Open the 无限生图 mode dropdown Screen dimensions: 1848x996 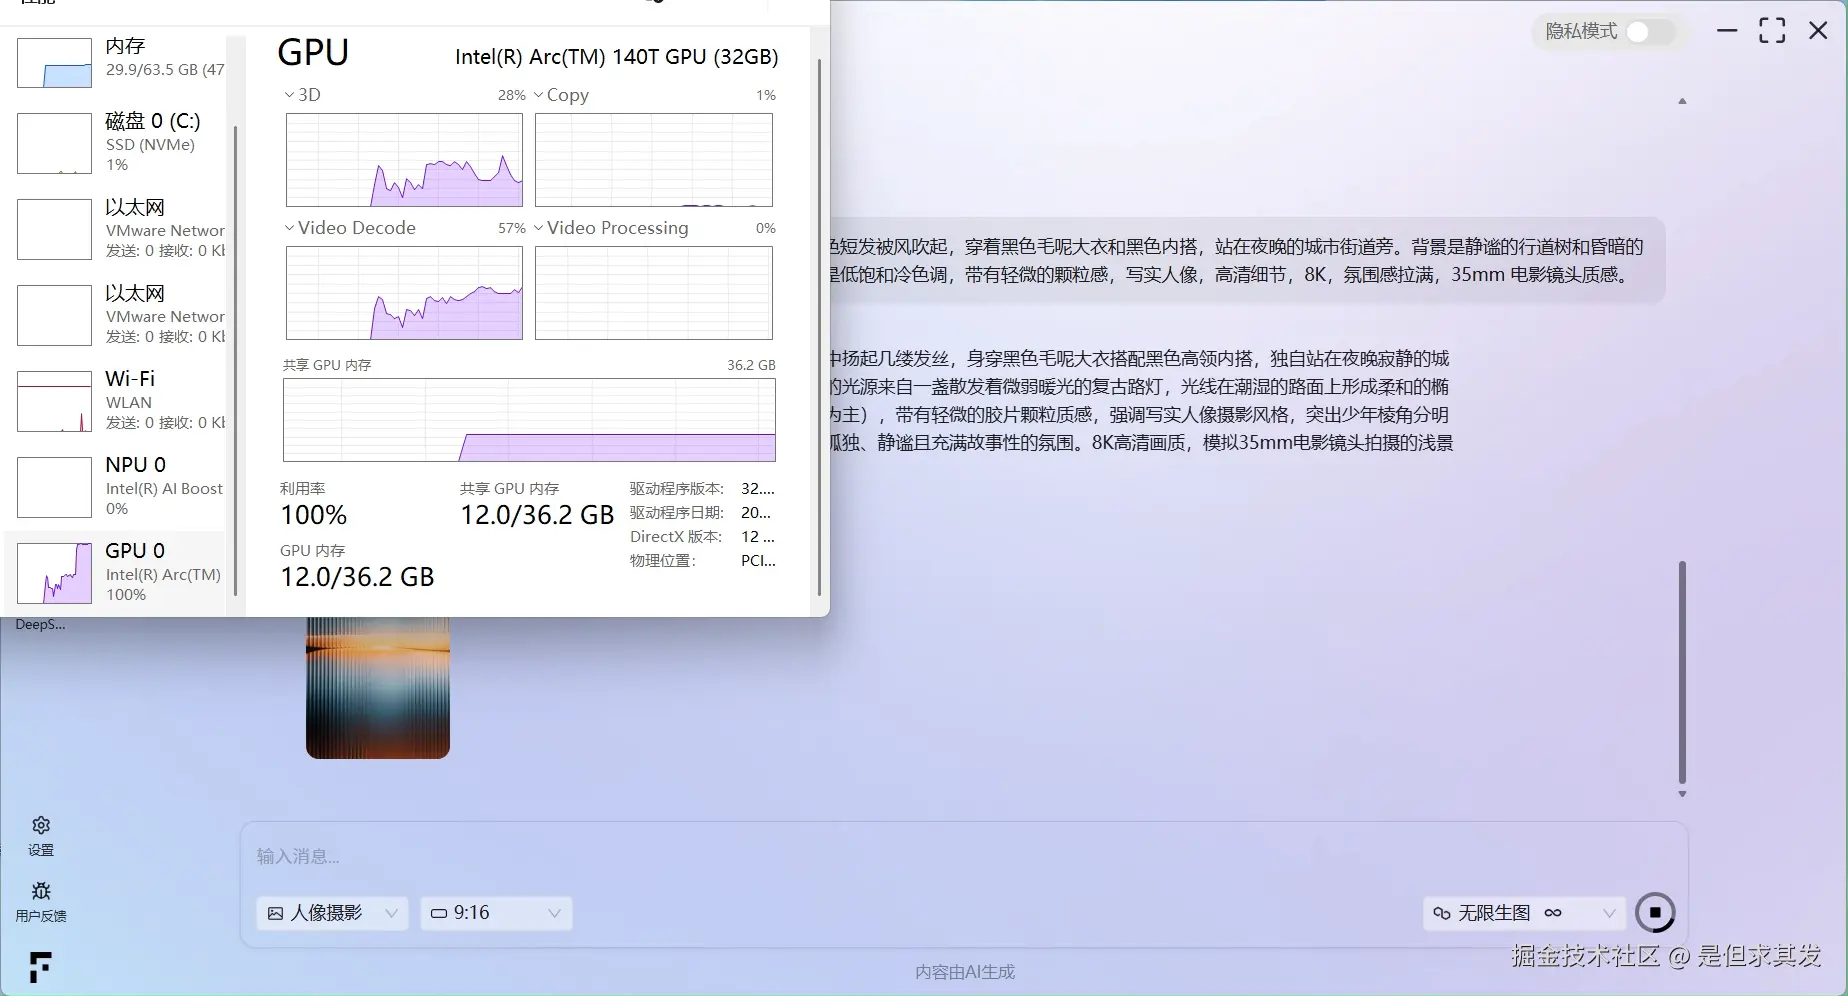(1610, 913)
